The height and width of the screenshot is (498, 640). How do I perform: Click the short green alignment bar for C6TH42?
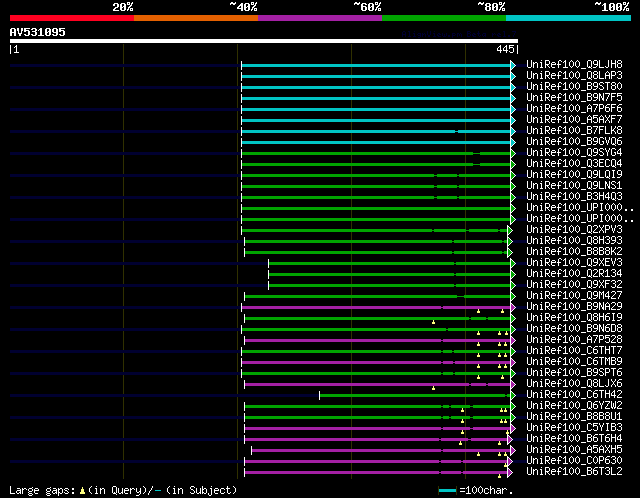(x=415, y=396)
